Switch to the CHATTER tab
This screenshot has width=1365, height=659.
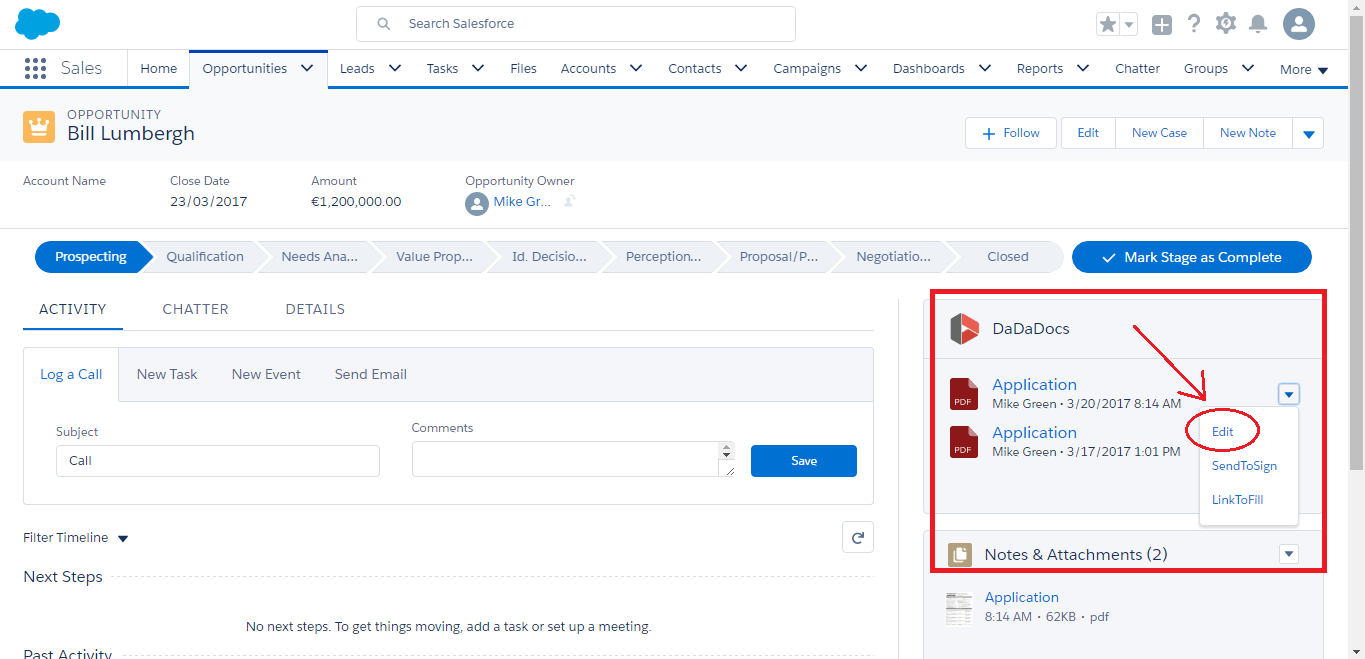195,309
